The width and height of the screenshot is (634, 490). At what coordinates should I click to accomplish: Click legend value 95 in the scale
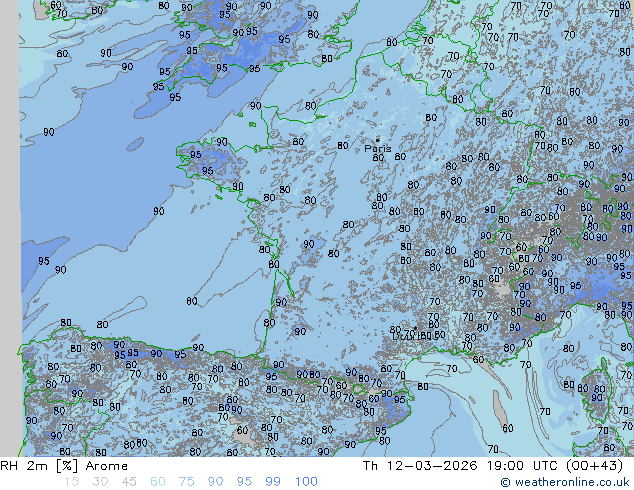(x=244, y=482)
